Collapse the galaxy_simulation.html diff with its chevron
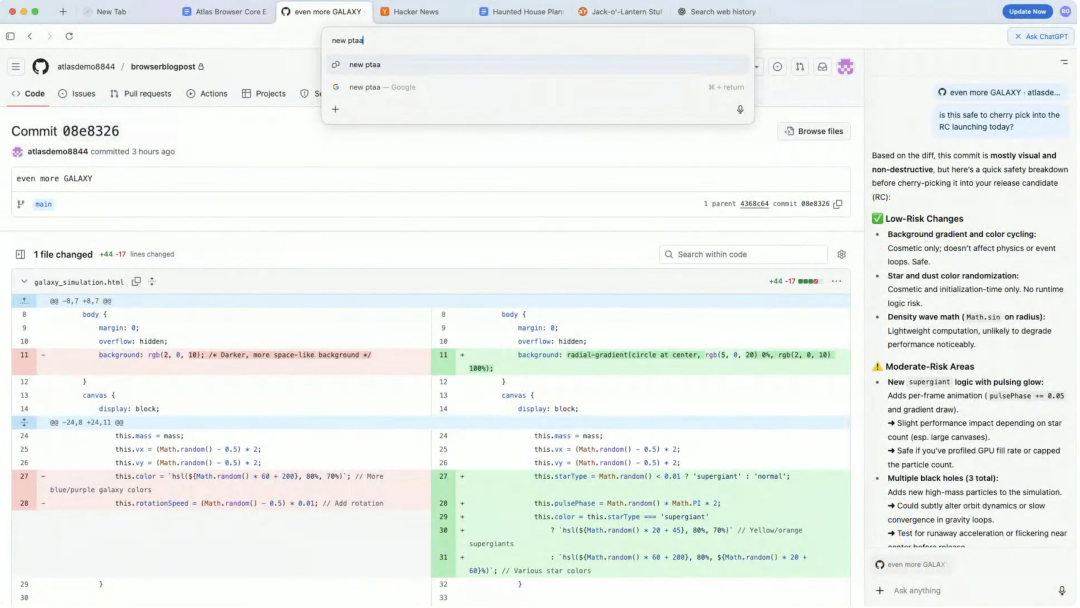1080x608 pixels. pyautogui.click(x=24, y=282)
